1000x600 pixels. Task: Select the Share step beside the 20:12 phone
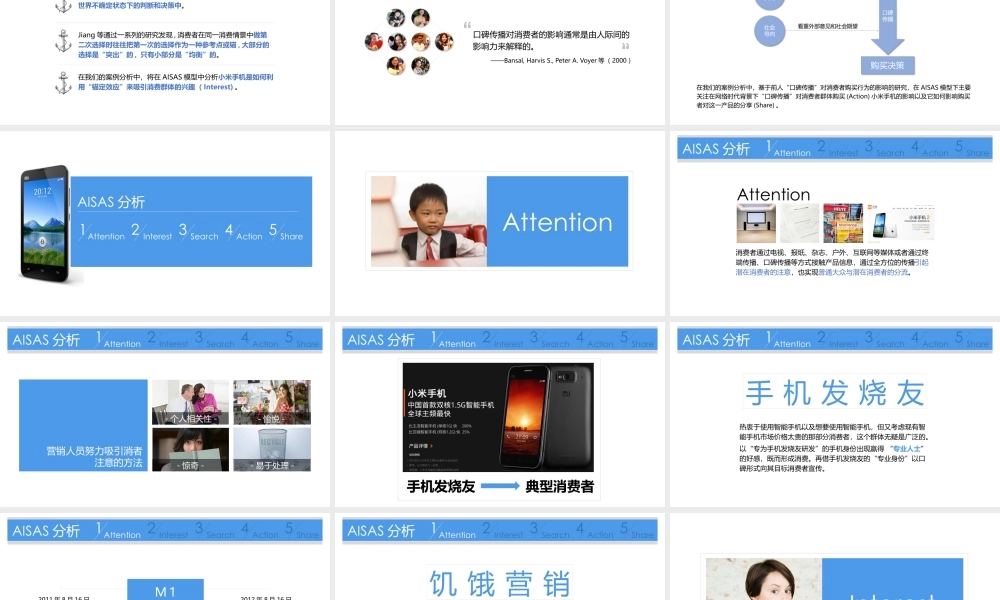tap(287, 233)
